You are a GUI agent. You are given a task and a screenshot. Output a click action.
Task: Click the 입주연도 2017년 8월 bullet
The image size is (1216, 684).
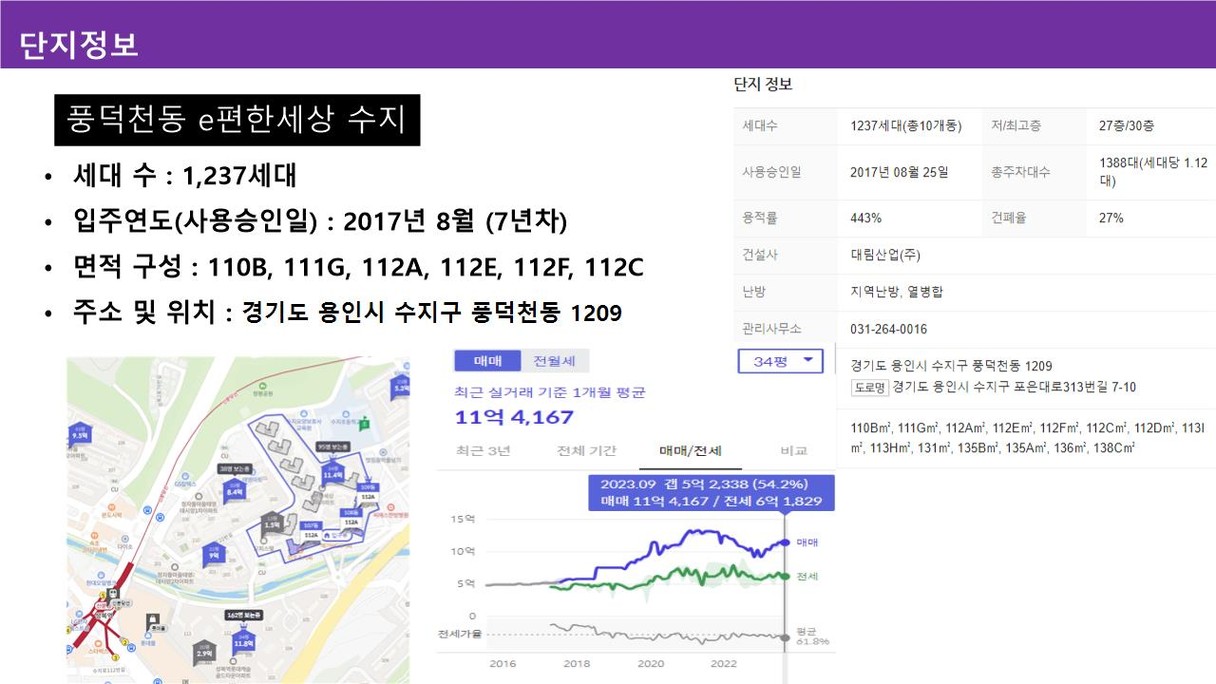pyautogui.click(x=320, y=221)
